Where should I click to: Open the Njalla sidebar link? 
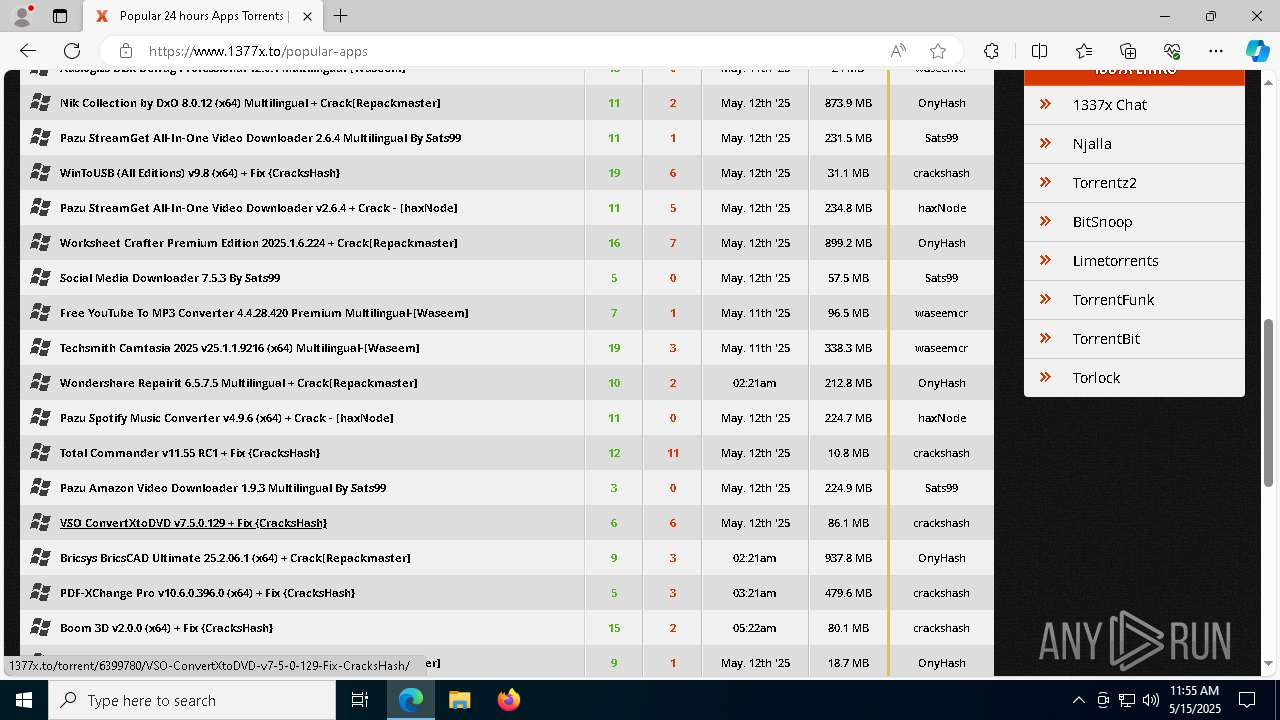[1092, 143]
